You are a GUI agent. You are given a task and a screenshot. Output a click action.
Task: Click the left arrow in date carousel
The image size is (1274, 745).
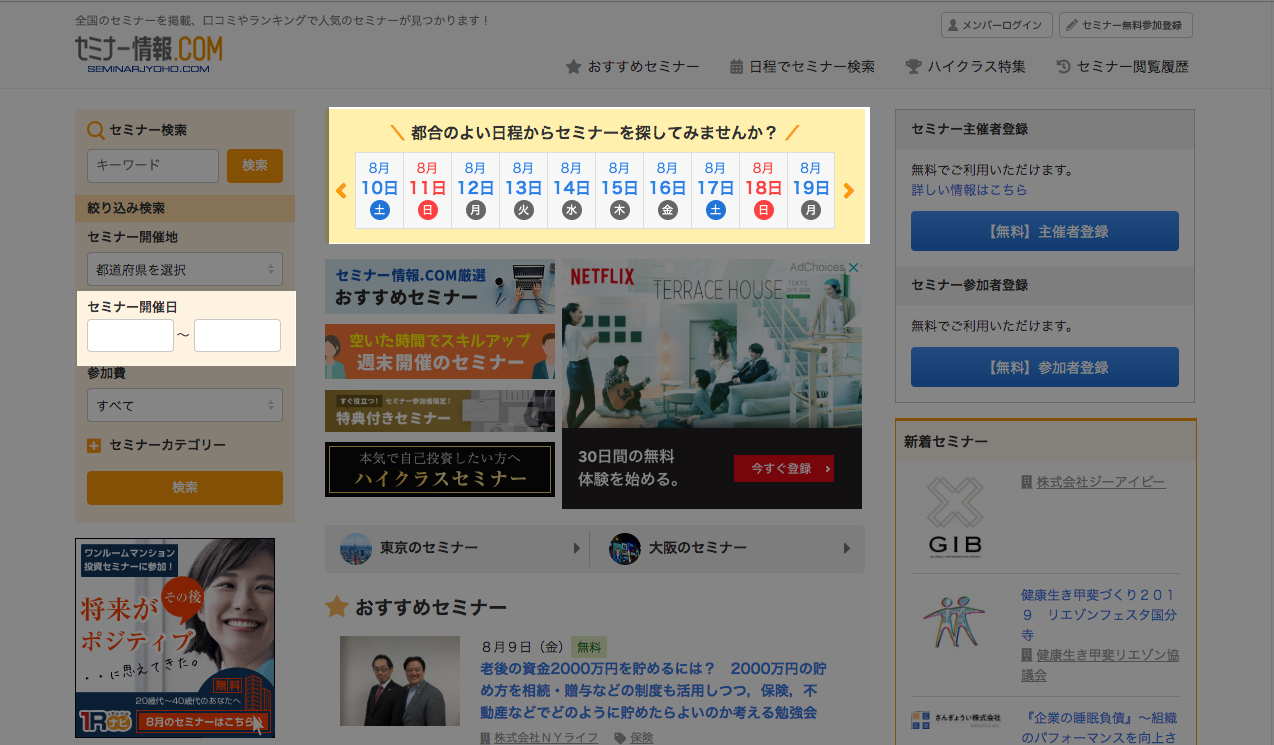[341, 191]
